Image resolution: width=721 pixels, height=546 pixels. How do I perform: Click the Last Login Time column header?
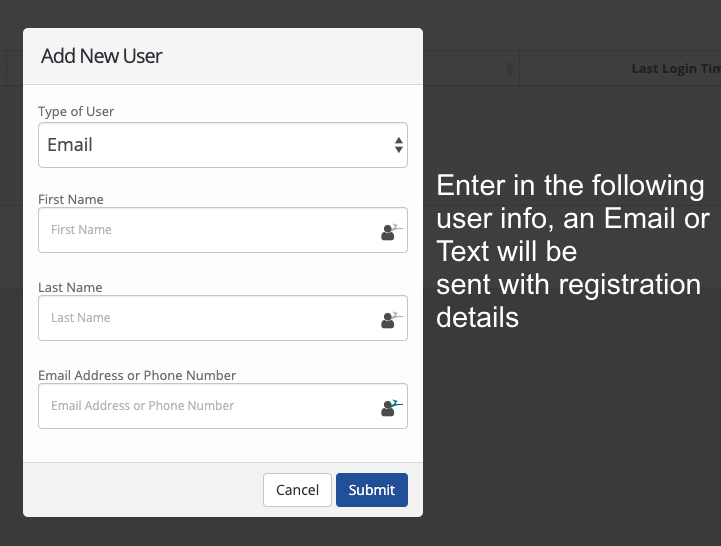[x=675, y=69]
